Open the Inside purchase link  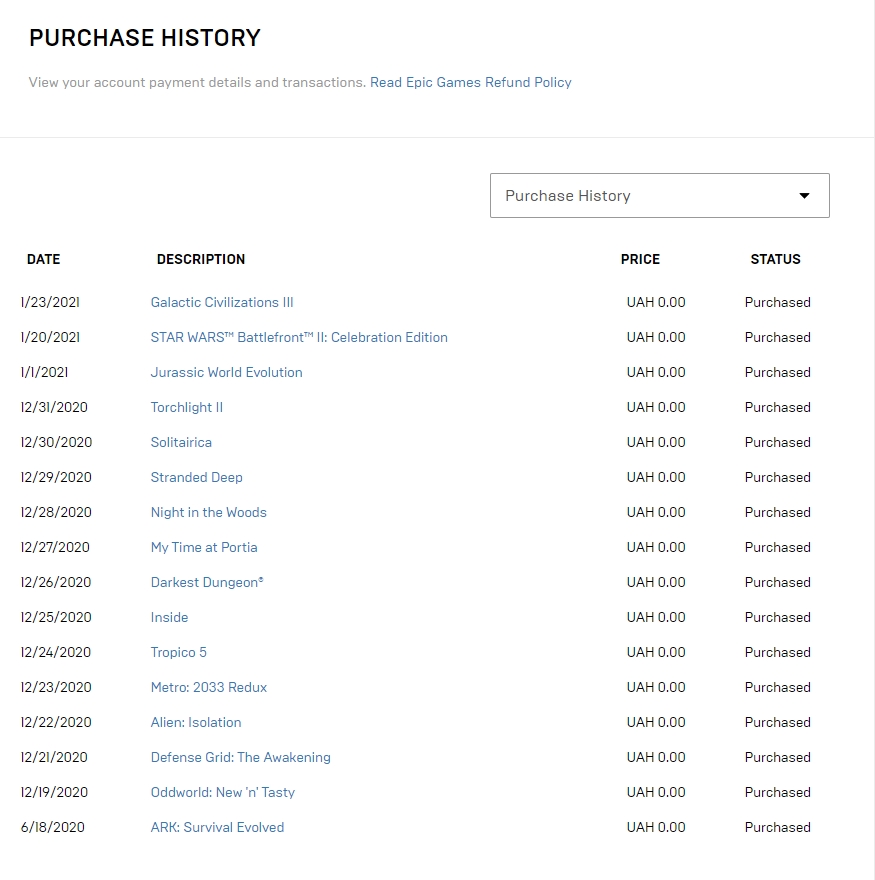pyautogui.click(x=169, y=617)
